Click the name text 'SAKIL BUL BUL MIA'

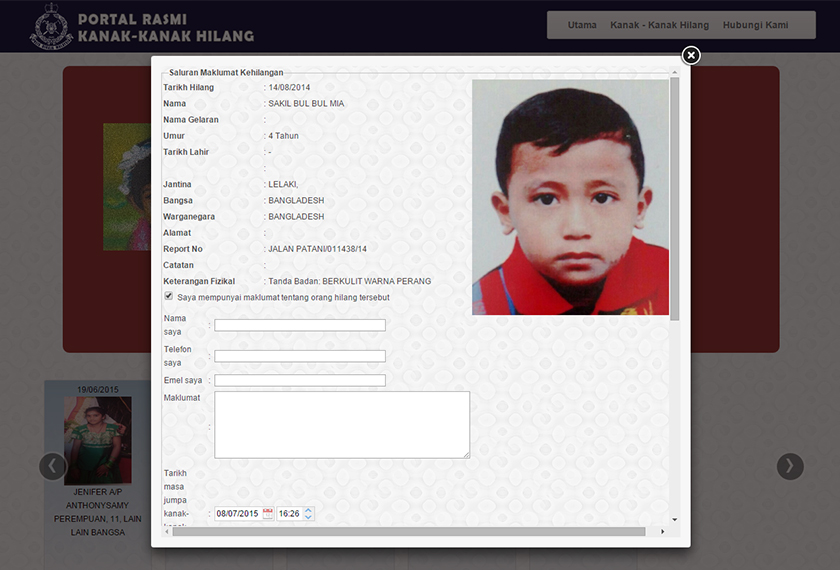(306, 103)
